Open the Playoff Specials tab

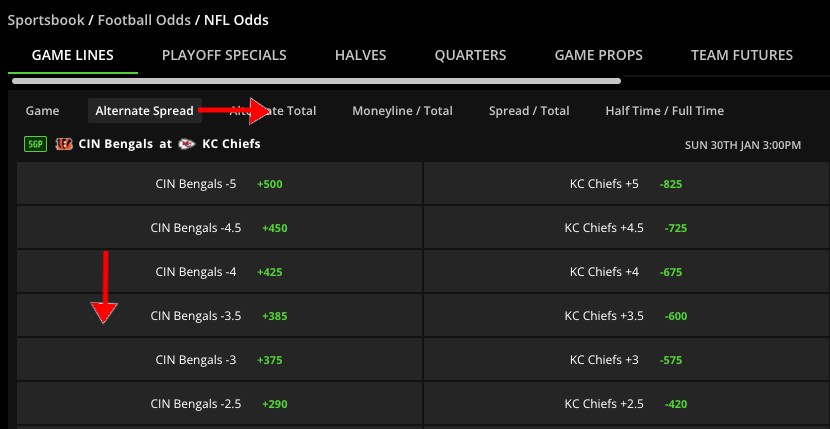point(224,55)
